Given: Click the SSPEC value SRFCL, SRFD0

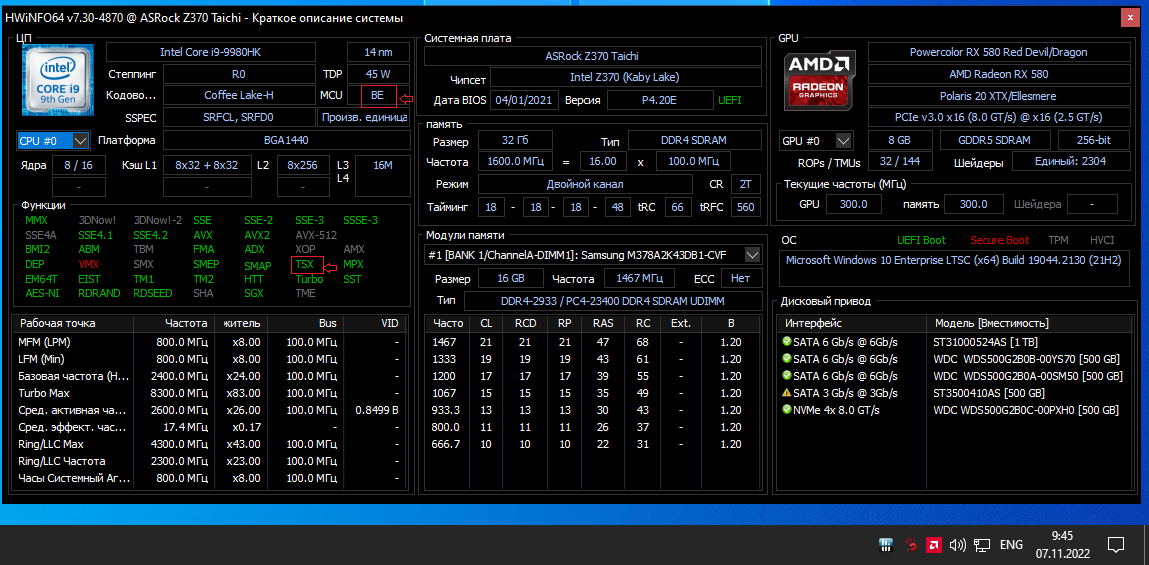Looking at the screenshot, I should (x=240, y=117).
